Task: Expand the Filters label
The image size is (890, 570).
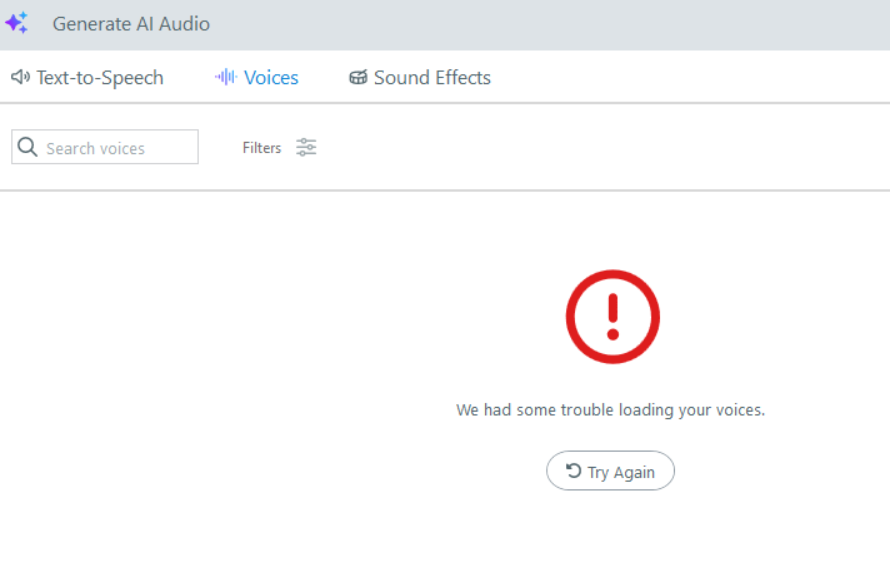Action: click(x=262, y=148)
